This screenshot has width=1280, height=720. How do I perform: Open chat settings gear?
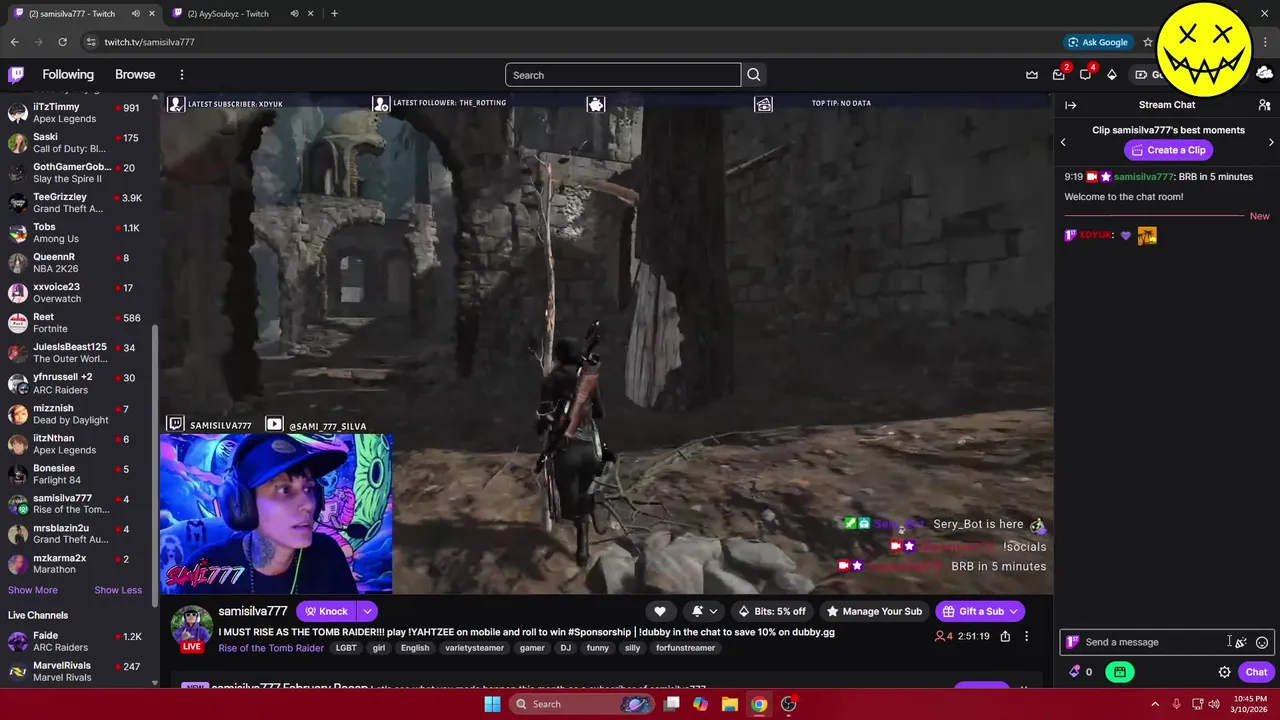click(1224, 672)
